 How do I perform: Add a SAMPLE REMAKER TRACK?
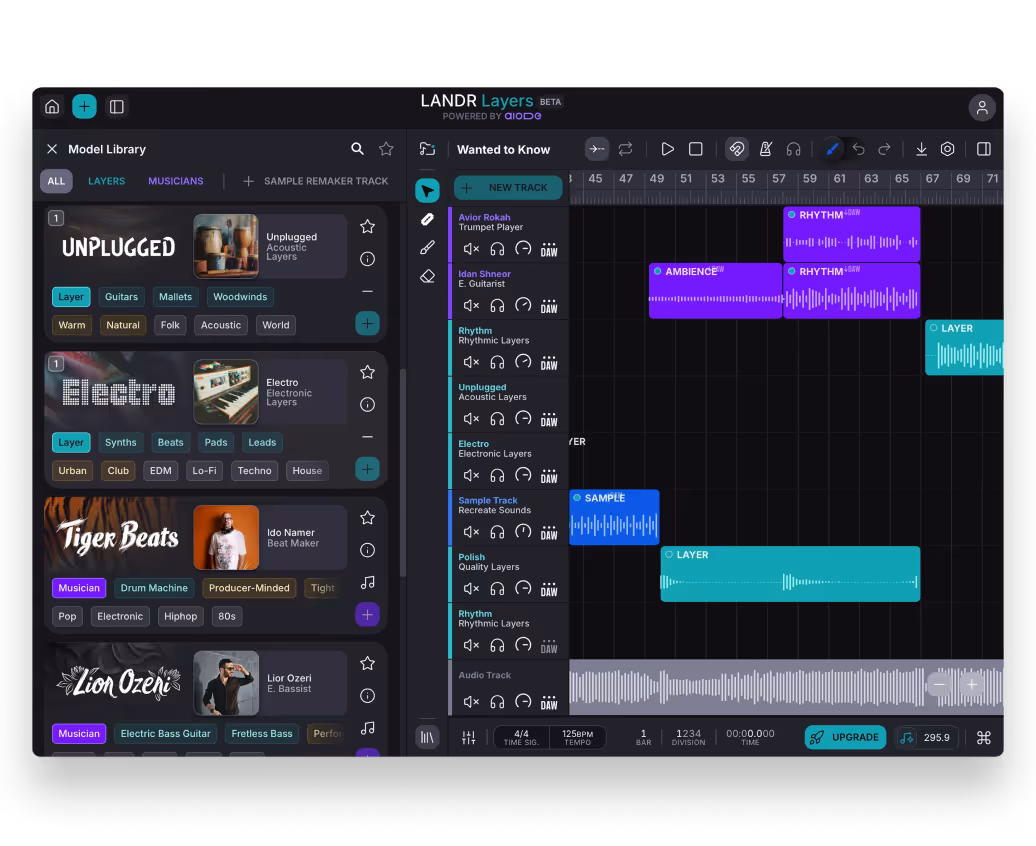coord(316,181)
